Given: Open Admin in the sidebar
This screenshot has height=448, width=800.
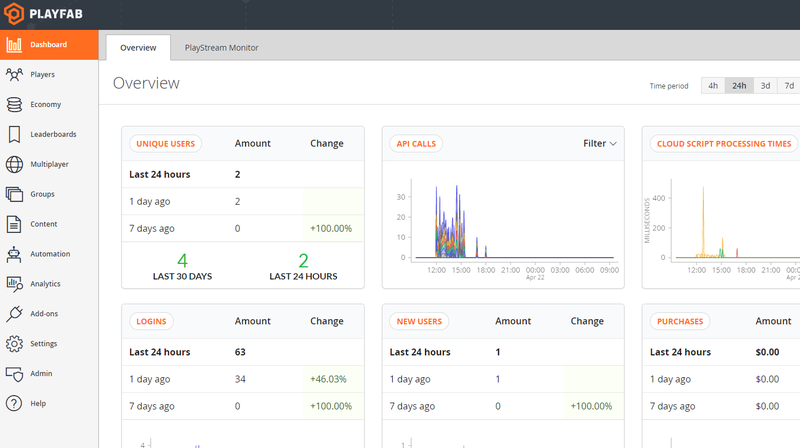Looking at the screenshot, I should [41, 374].
